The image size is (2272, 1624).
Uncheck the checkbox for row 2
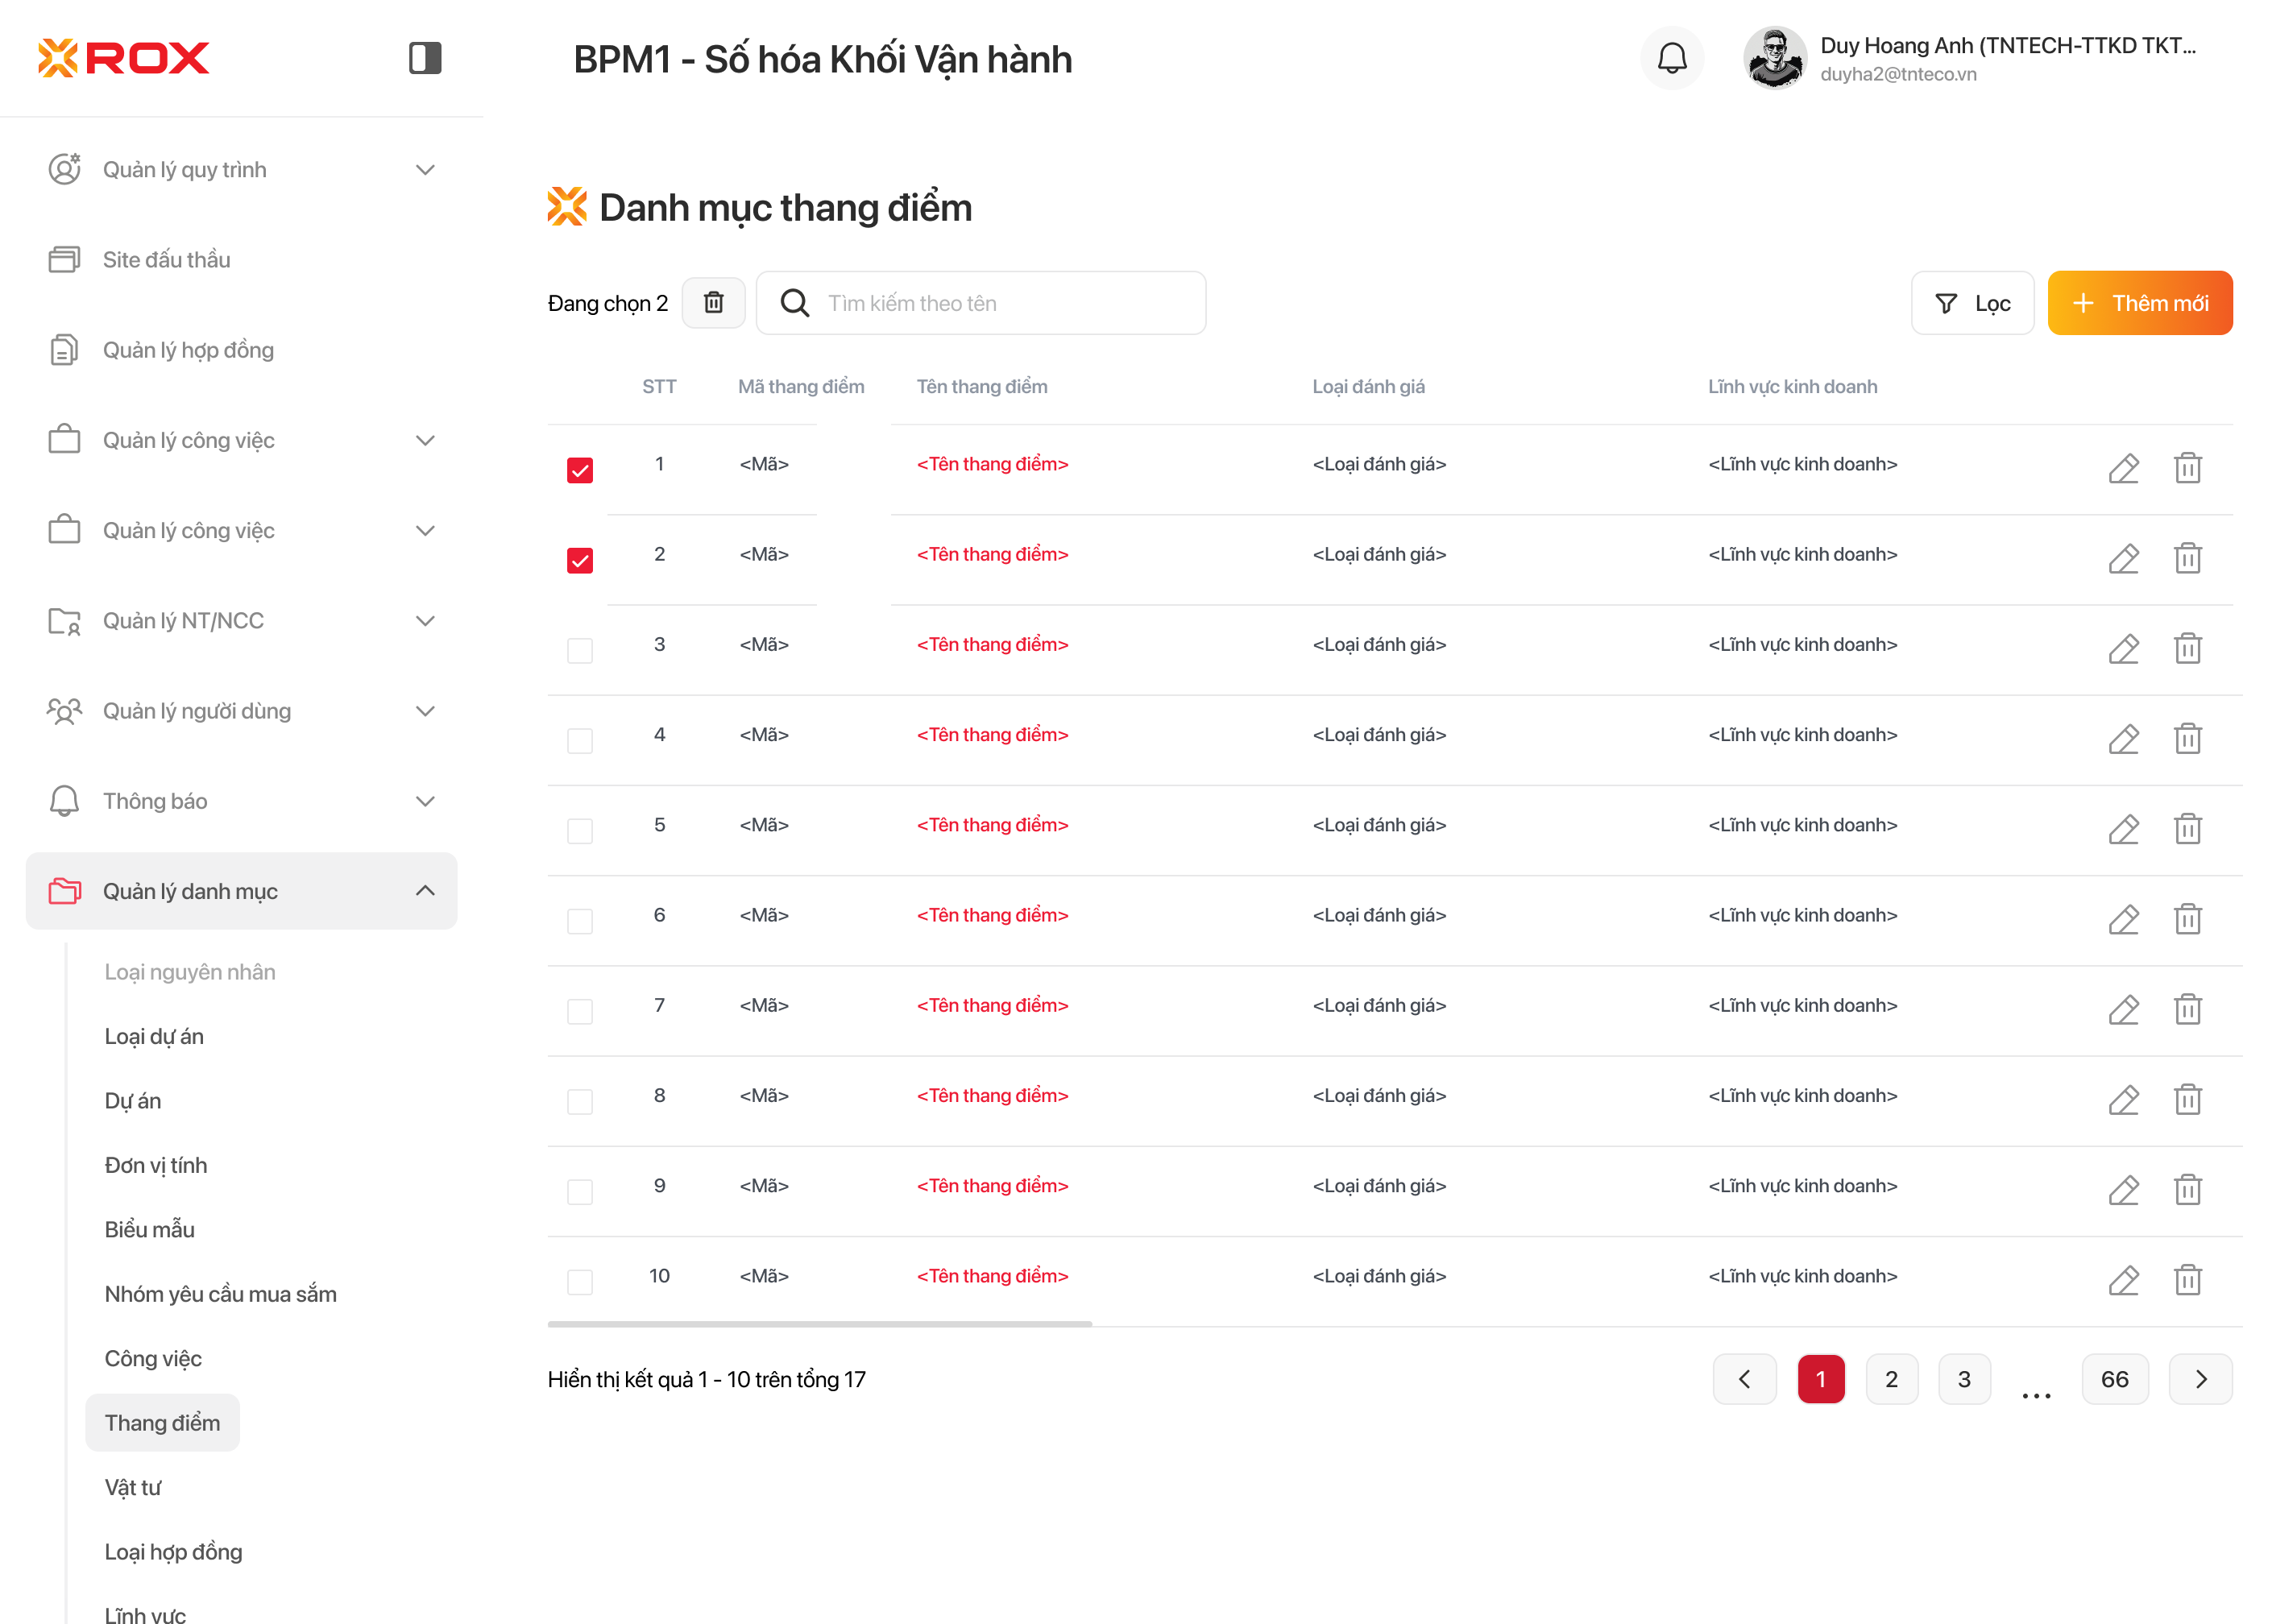[580, 560]
